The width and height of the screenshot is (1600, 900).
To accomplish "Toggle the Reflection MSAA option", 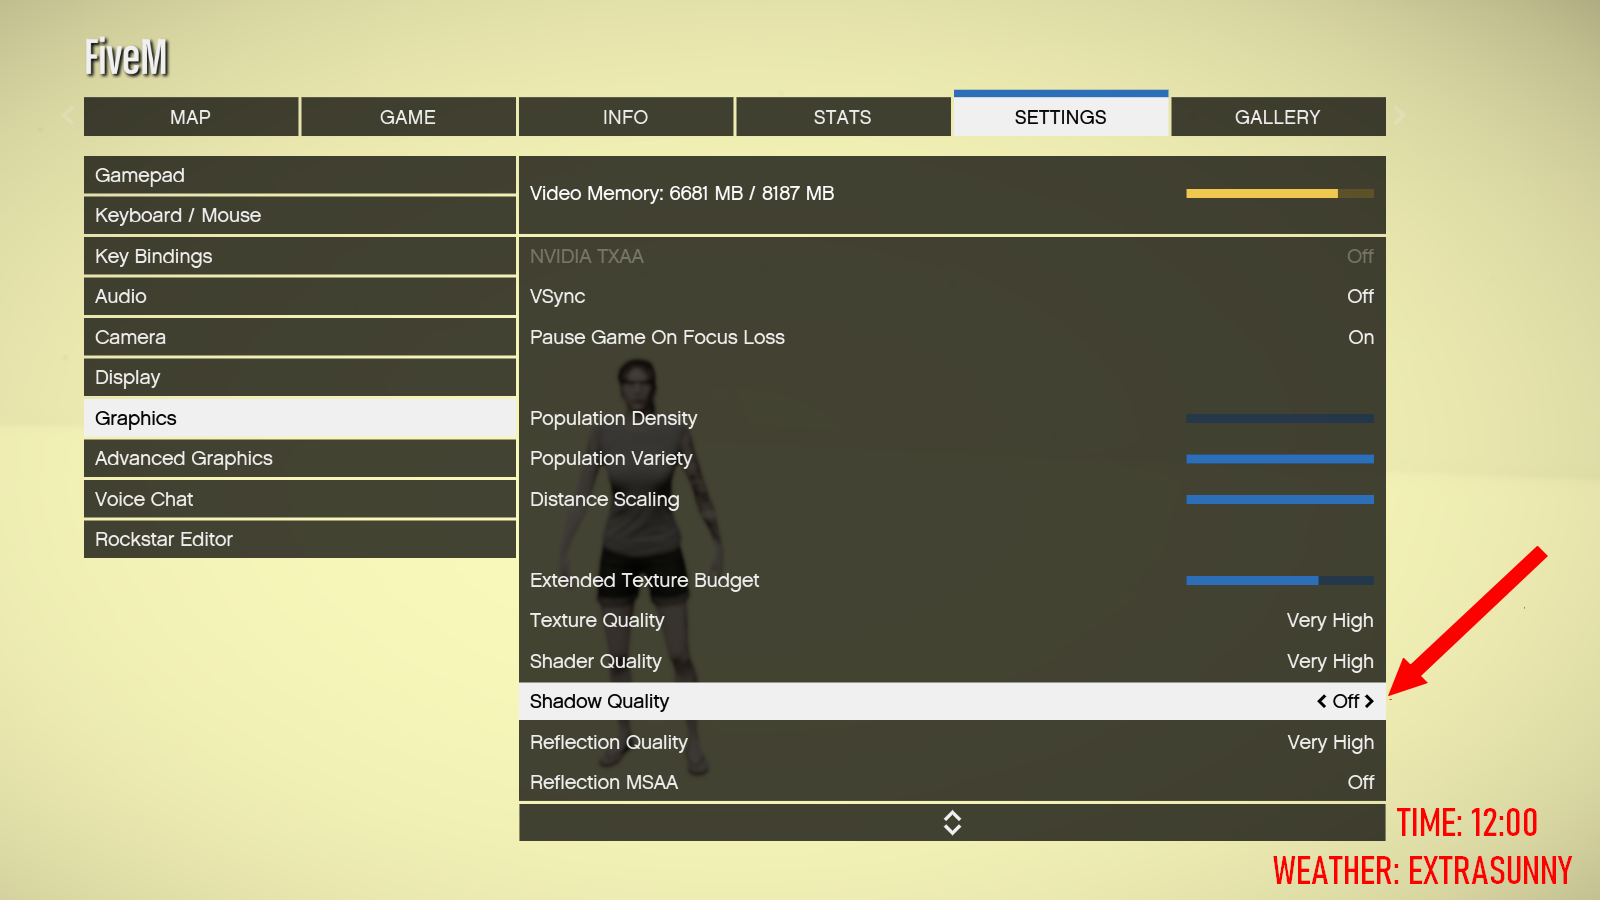I will pos(952,782).
